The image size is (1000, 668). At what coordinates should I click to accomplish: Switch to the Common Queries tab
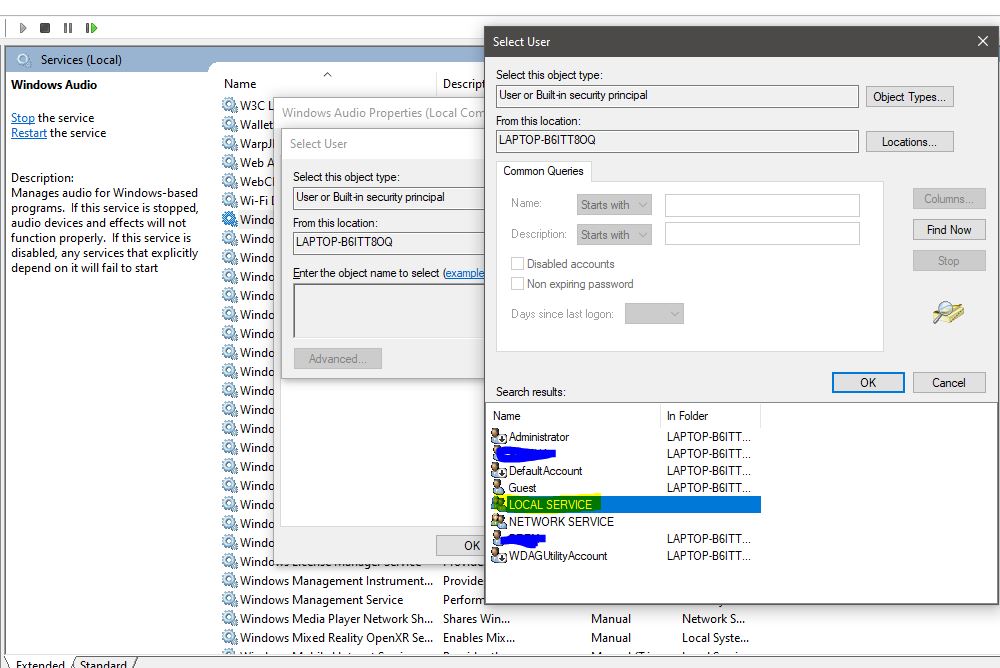(543, 171)
